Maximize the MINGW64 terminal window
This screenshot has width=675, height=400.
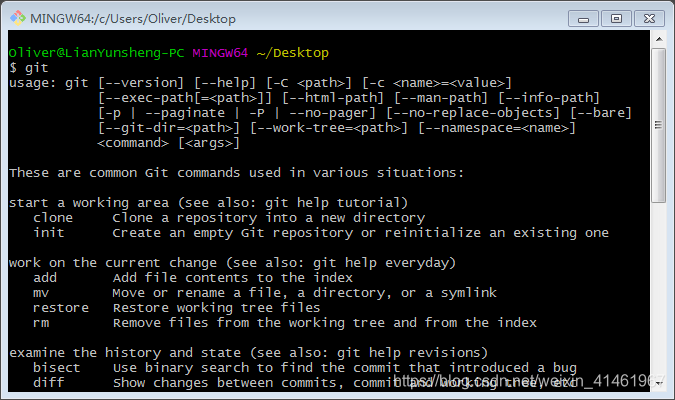(x=616, y=19)
